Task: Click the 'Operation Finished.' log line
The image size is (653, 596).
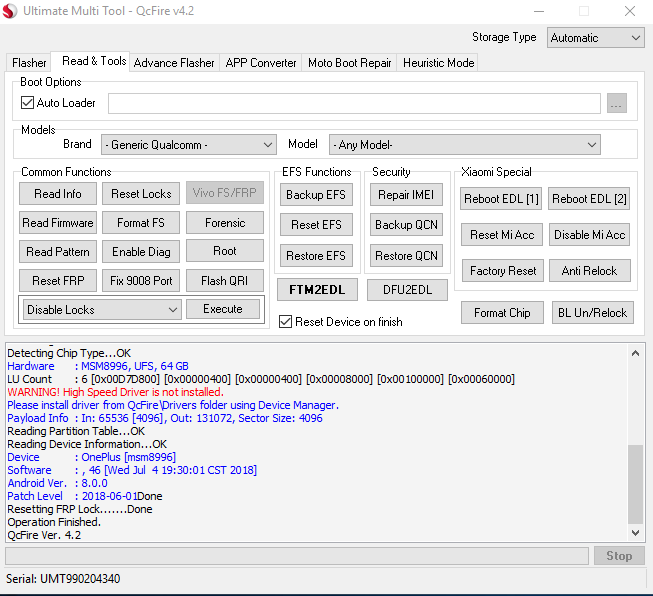Action: pos(54,522)
